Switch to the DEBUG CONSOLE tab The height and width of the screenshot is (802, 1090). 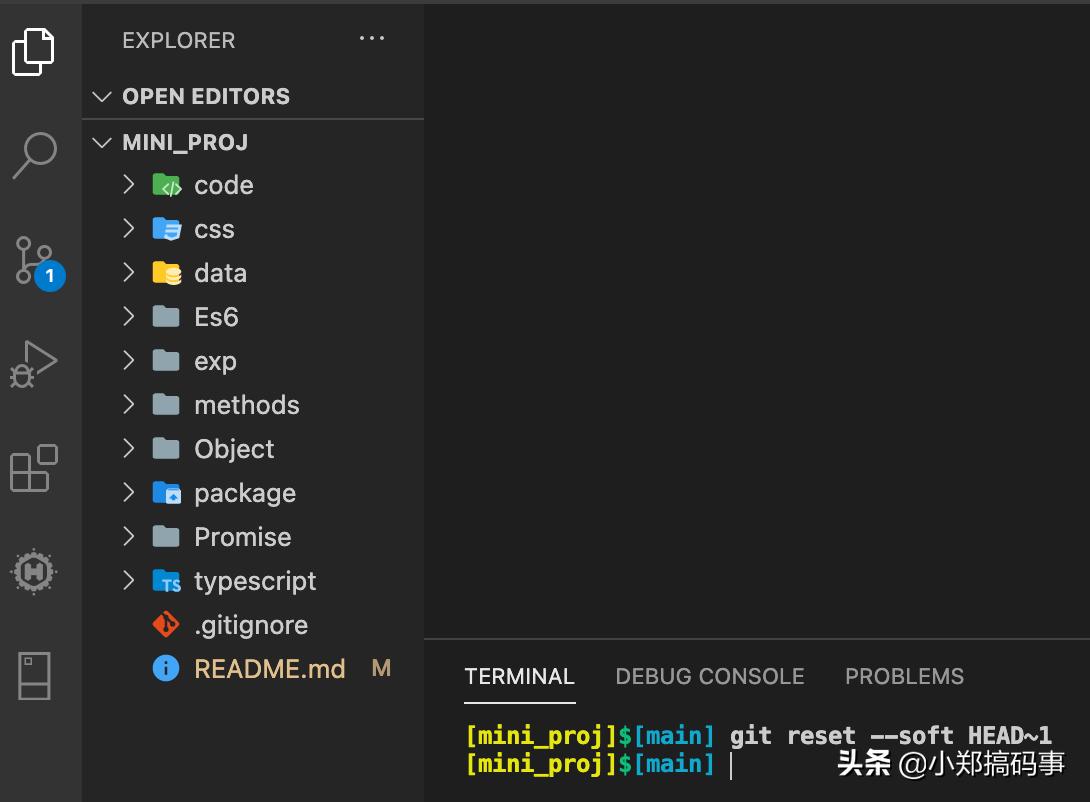[x=710, y=676]
